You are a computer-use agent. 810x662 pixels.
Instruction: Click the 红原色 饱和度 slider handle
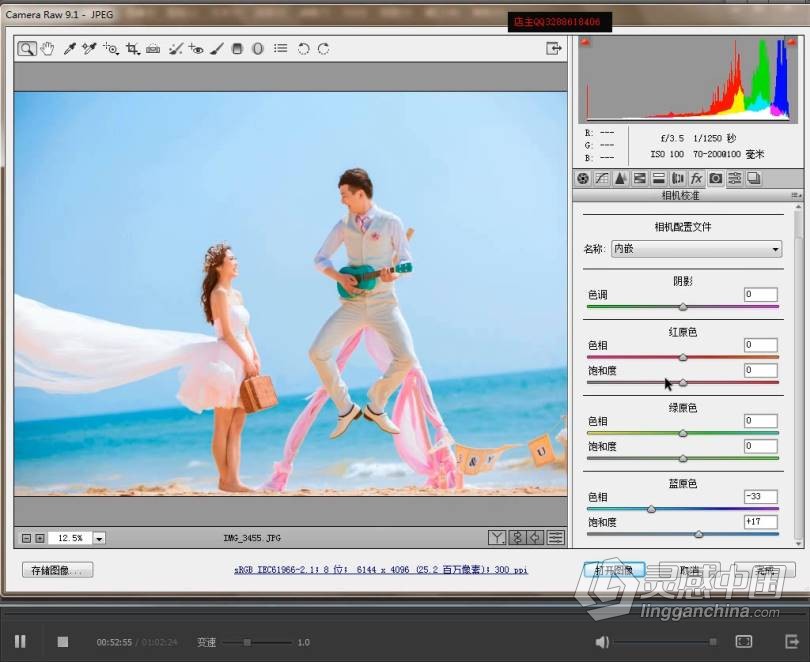[683, 383]
